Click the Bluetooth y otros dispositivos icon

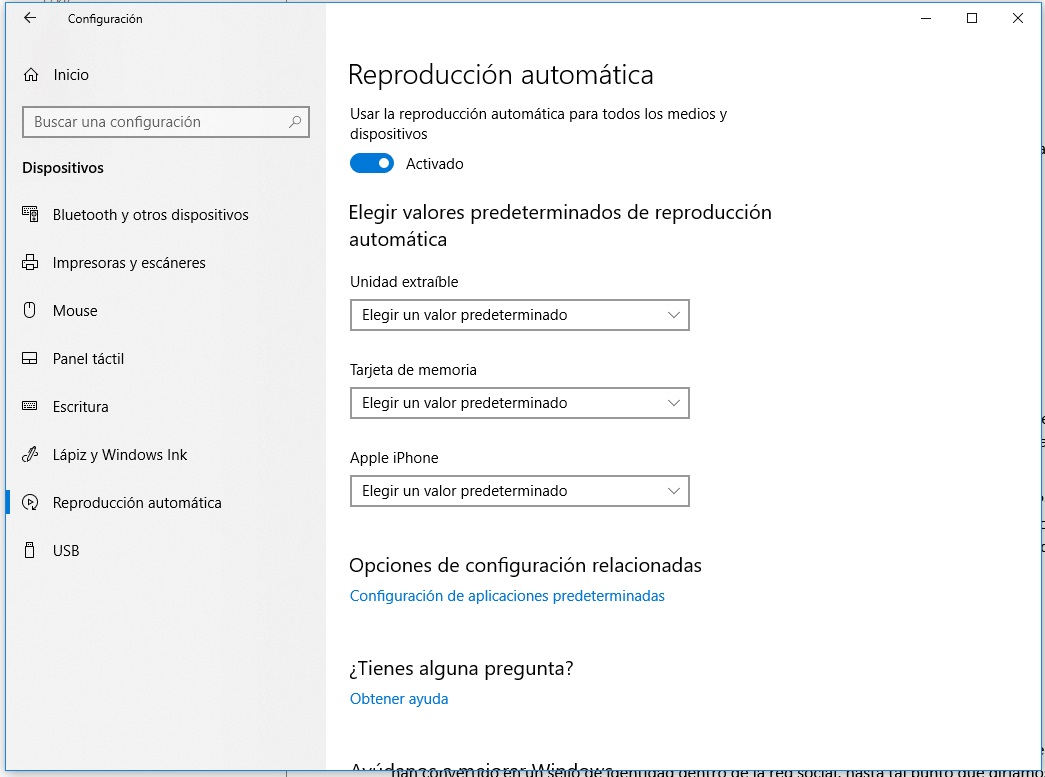pos(31,215)
